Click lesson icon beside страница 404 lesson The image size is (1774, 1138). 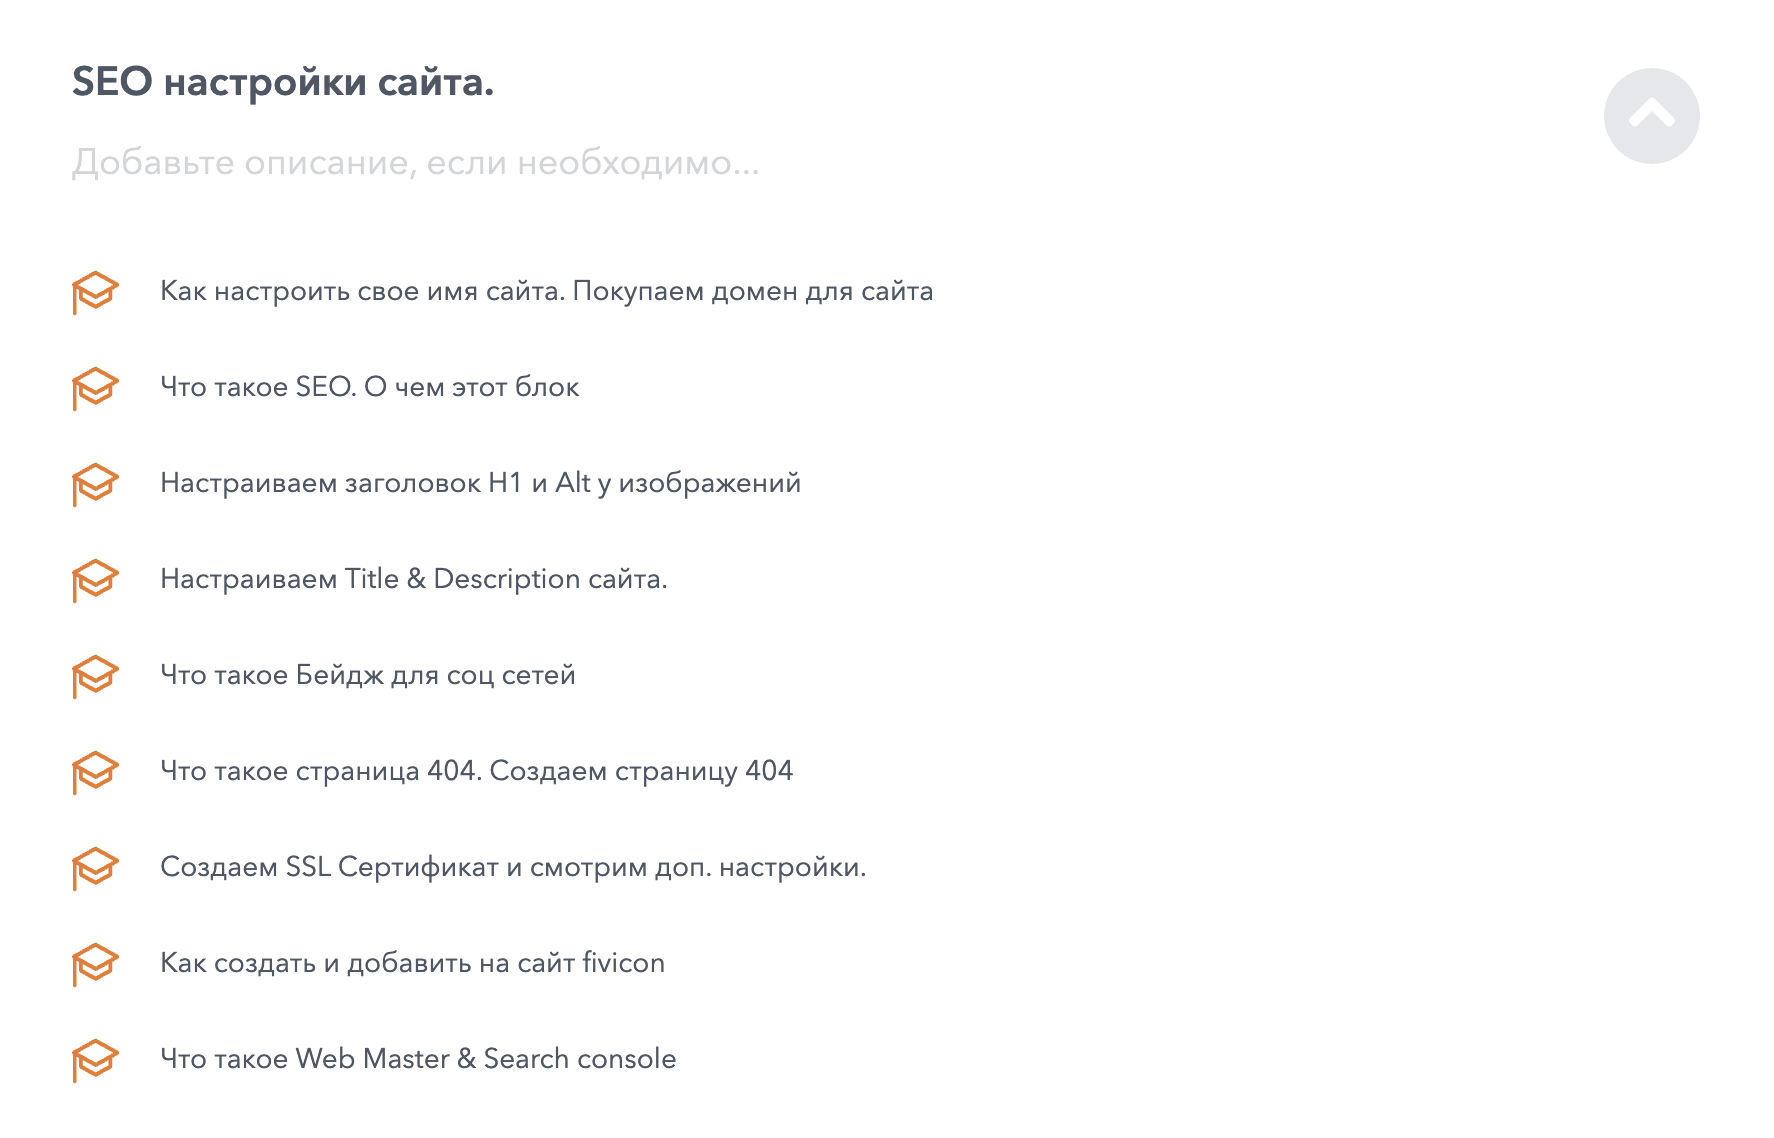[x=95, y=772]
